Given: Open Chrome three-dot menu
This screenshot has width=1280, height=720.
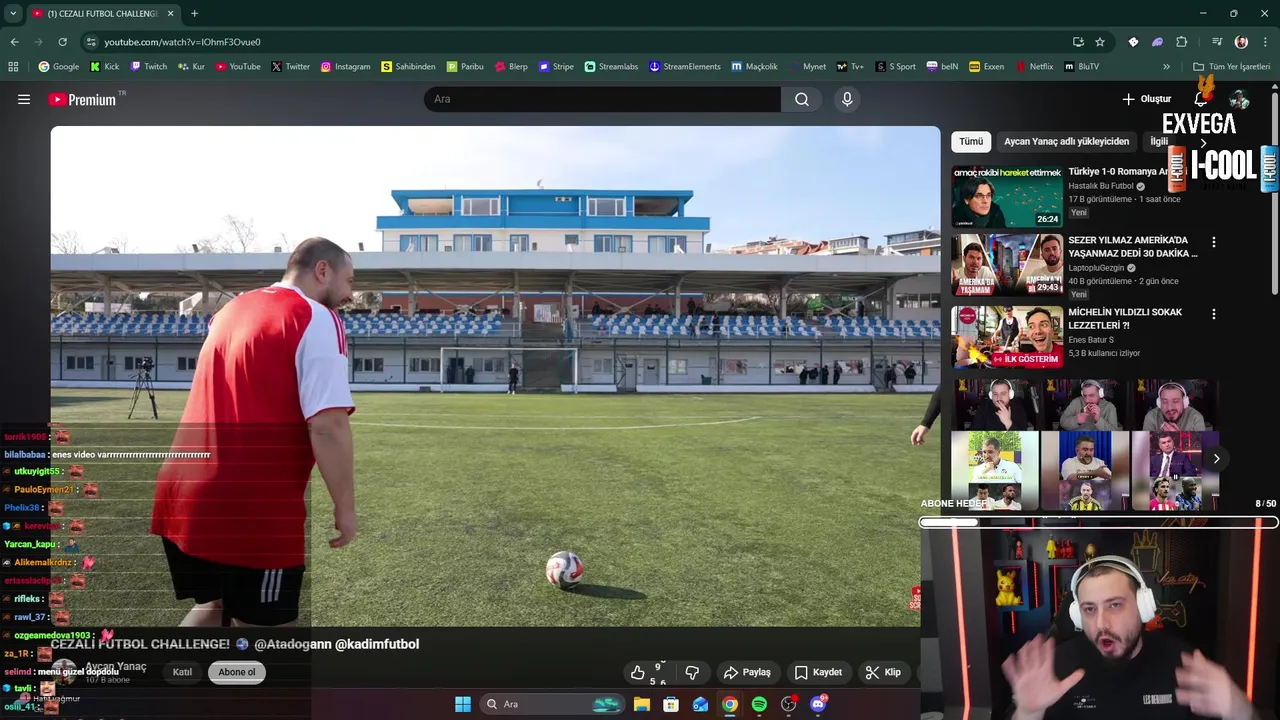Looking at the screenshot, I should (x=1266, y=42).
